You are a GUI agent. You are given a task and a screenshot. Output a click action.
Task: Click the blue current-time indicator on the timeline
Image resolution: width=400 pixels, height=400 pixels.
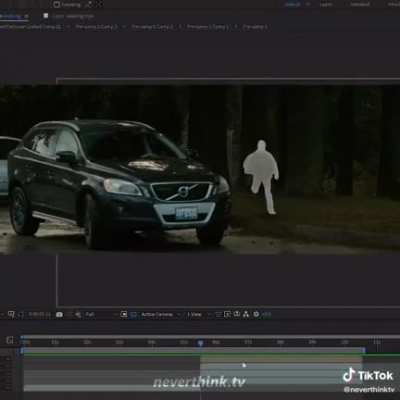pyautogui.click(x=200, y=342)
